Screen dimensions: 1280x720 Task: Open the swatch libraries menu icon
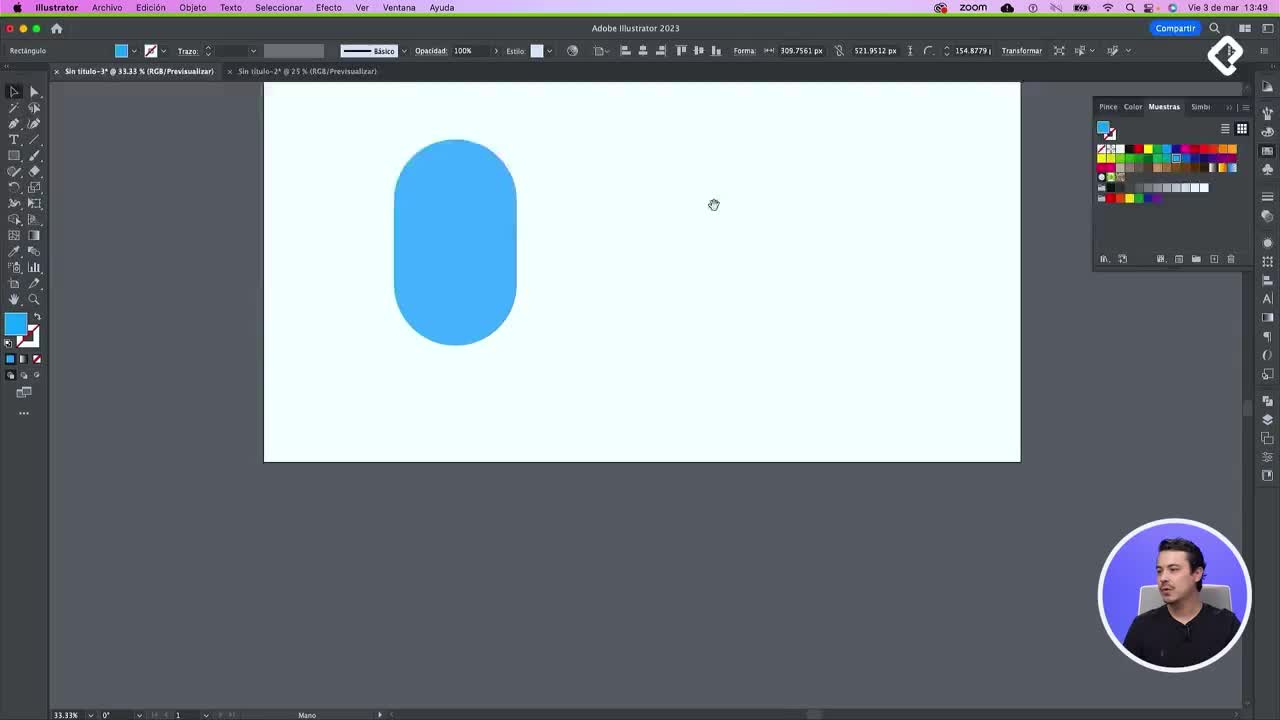click(1104, 259)
